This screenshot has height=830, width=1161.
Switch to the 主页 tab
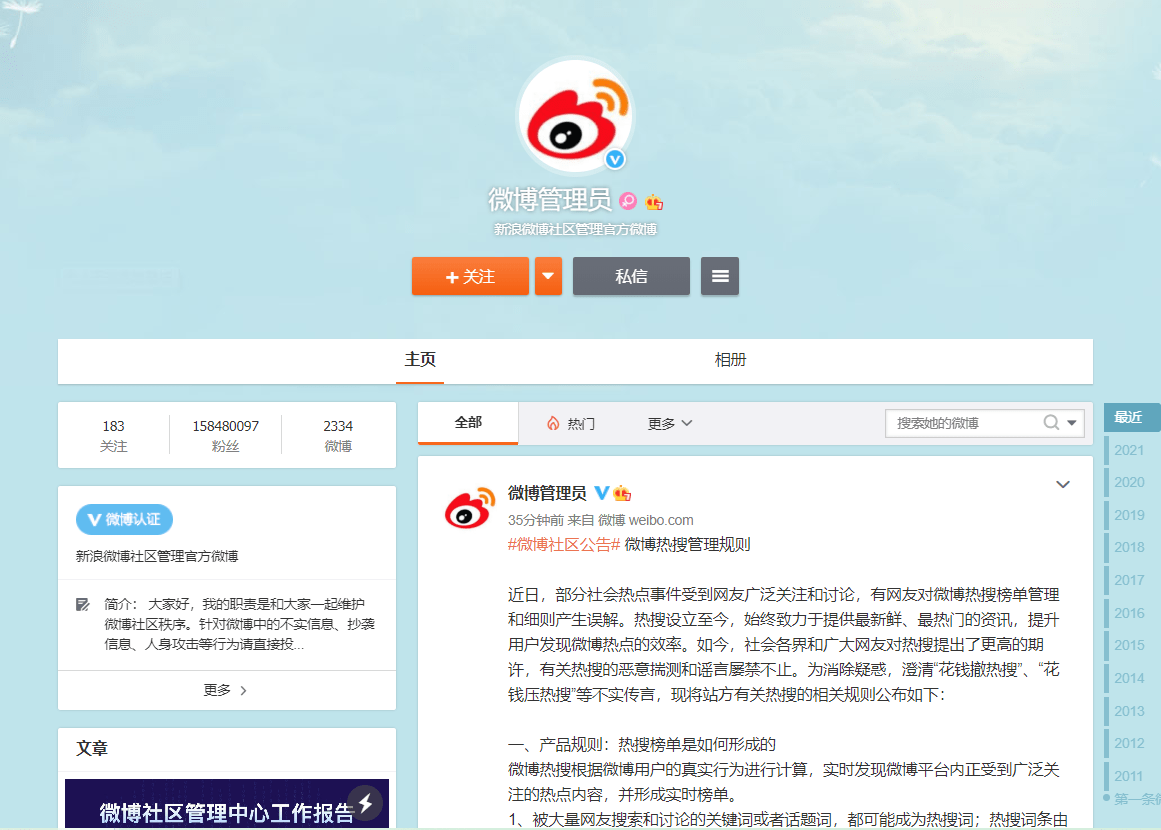[420, 360]
